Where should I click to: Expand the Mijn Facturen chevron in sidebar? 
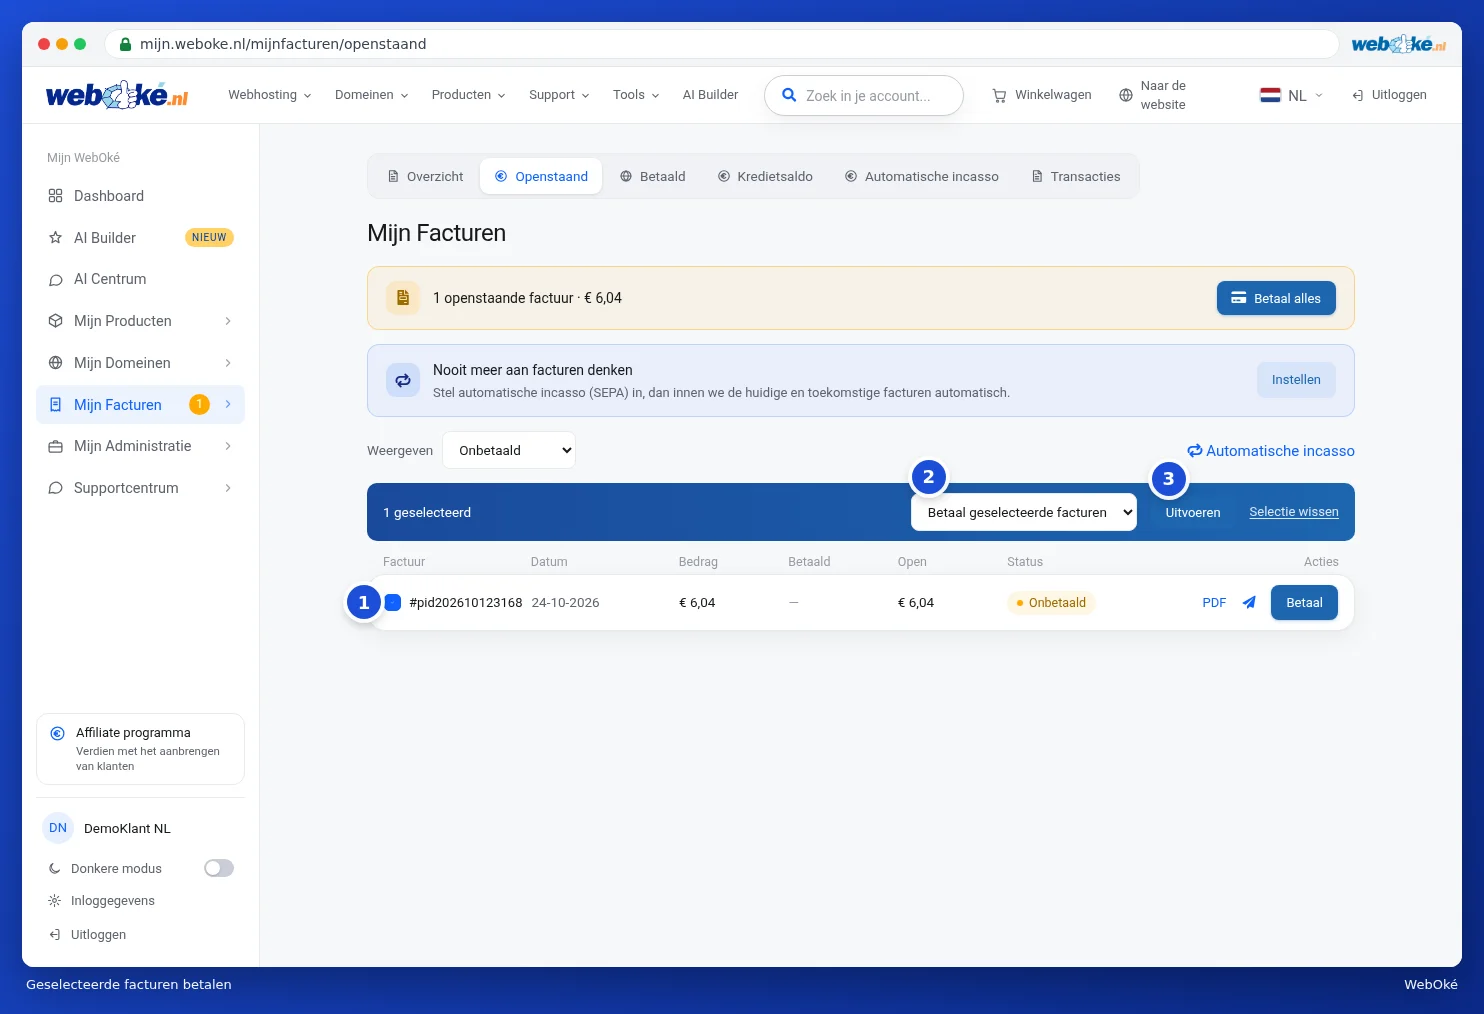(x=228, y=404)
